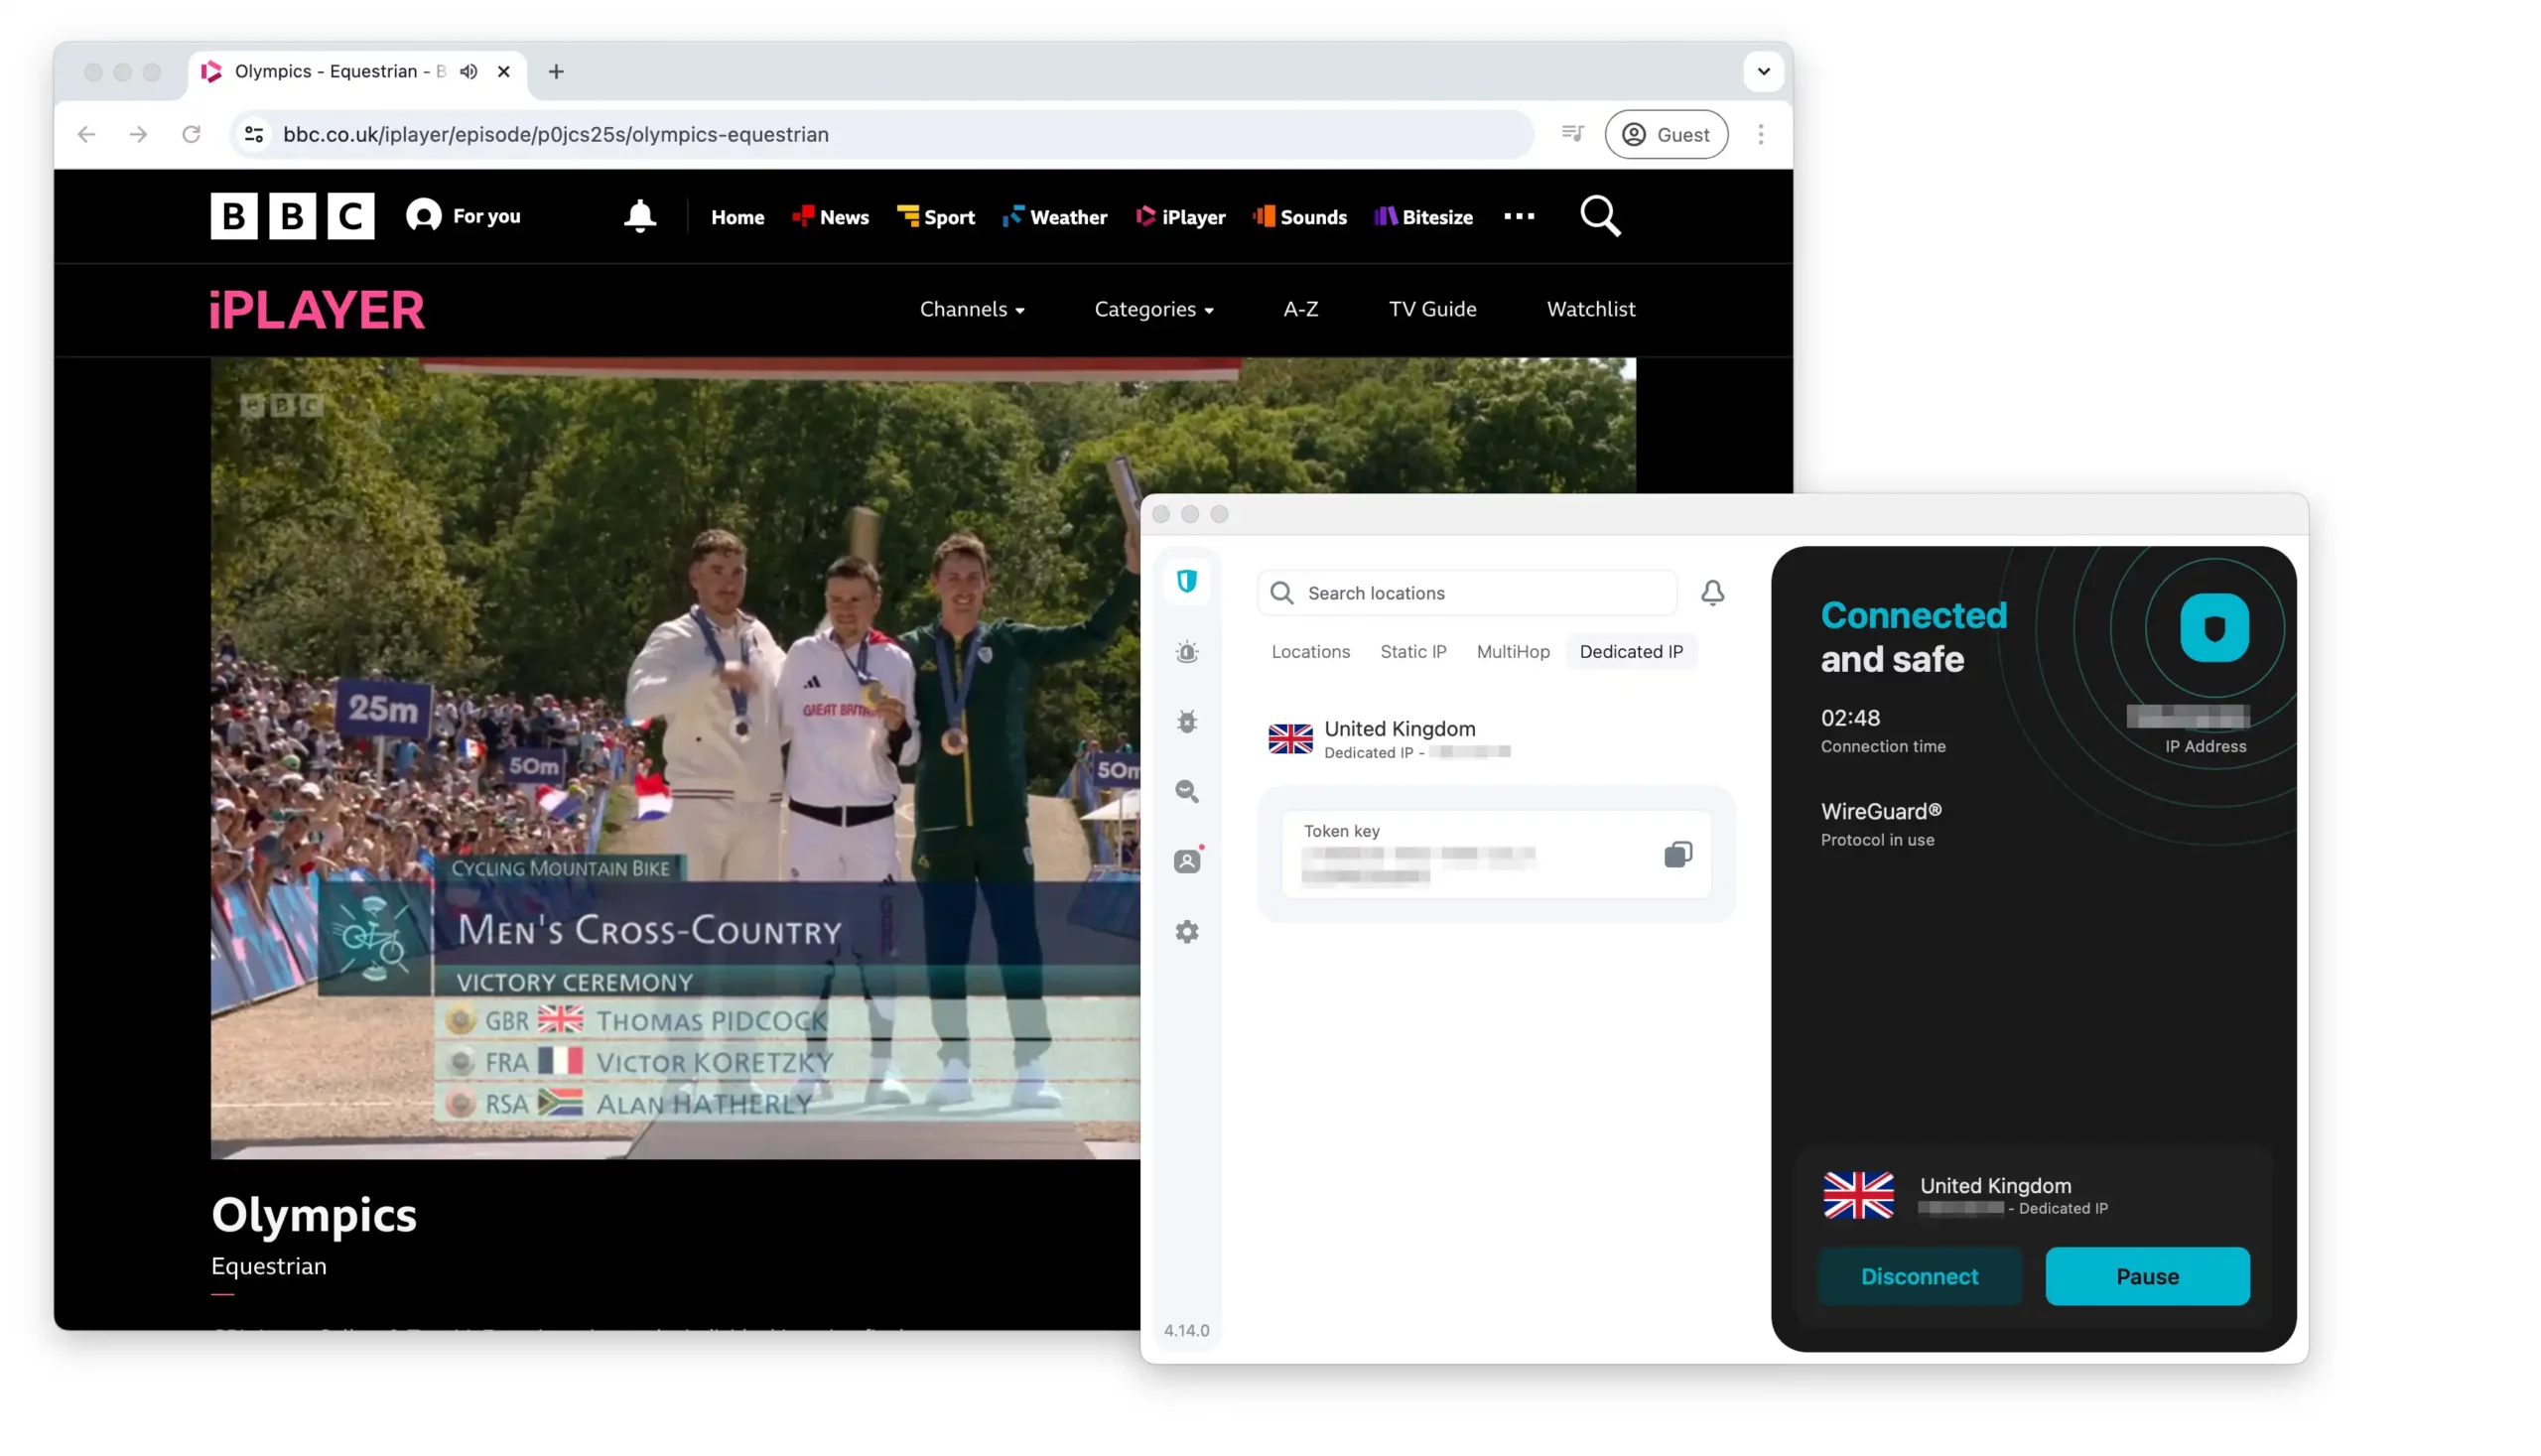Go to BBC Home
The image size is (2541, 1456).
coord(737,217)
